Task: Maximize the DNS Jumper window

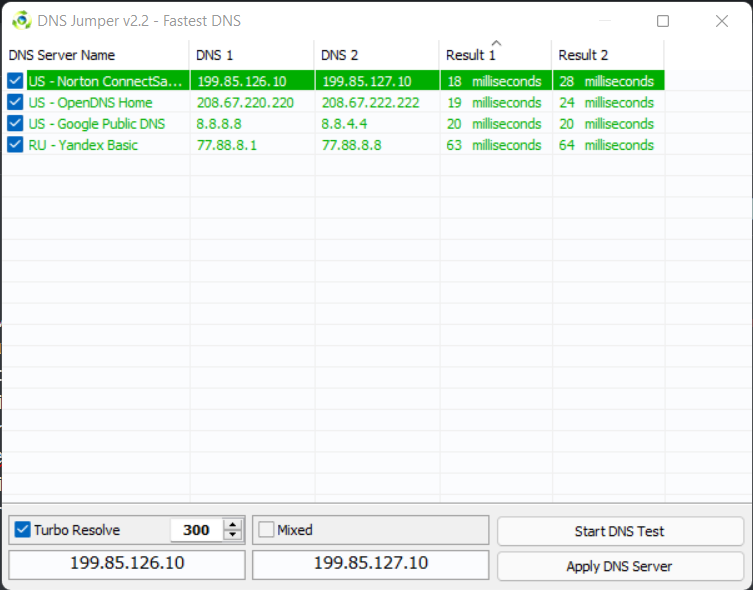Action: tap(663, 21)
